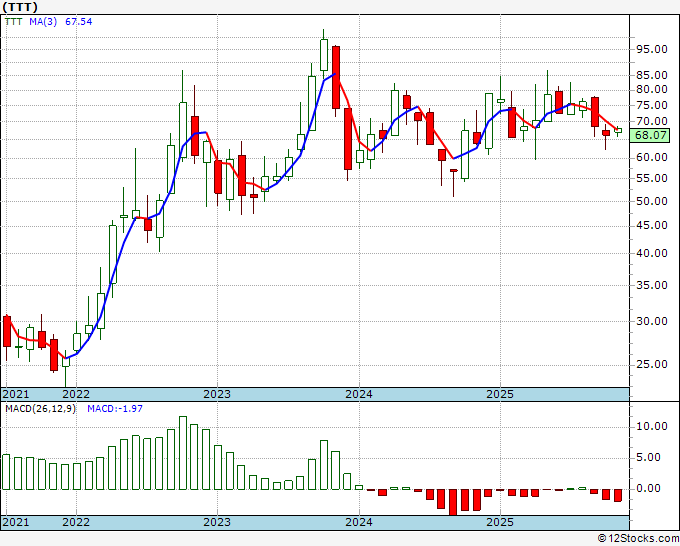Open the 12Stocks.com watermark link

tap(637, 538)
